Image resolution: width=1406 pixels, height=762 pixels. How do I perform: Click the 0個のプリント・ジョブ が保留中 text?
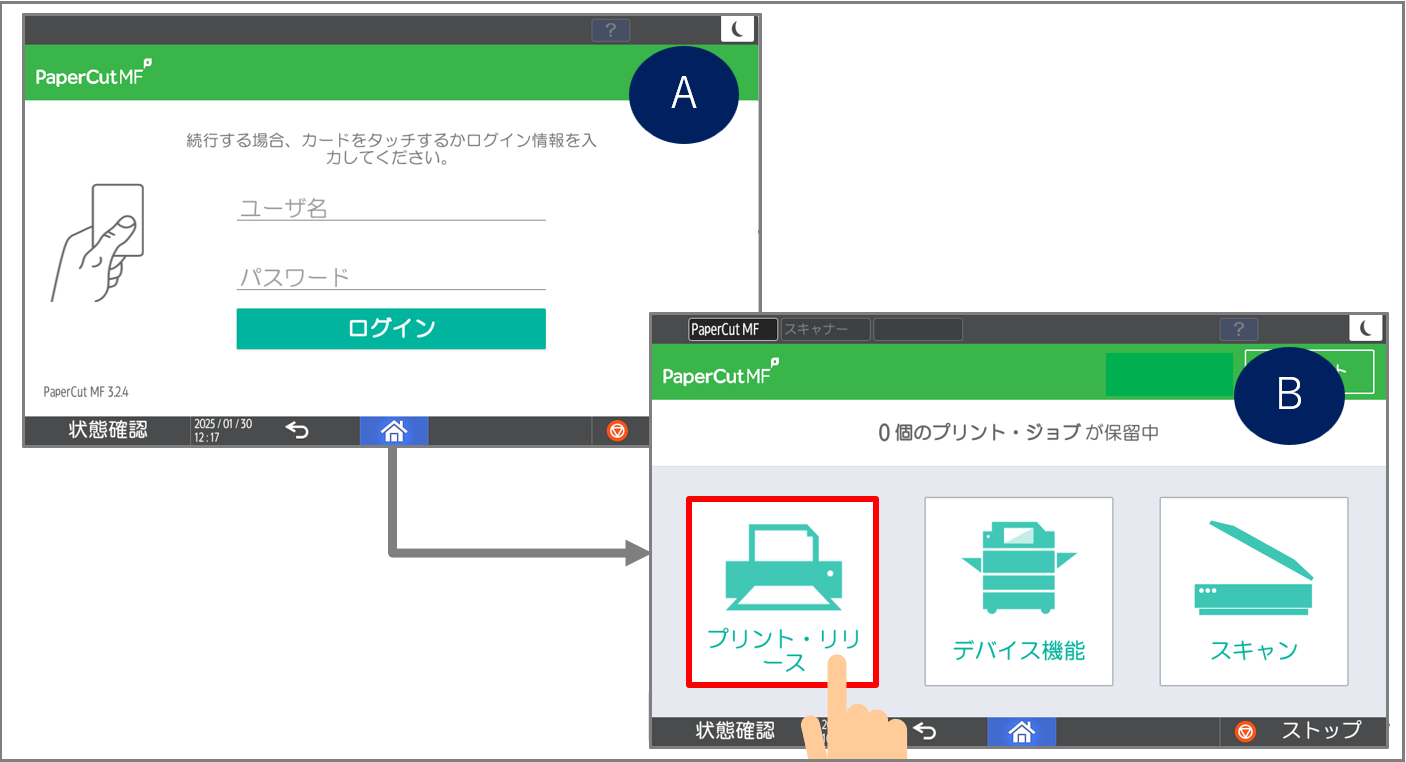1018,433
